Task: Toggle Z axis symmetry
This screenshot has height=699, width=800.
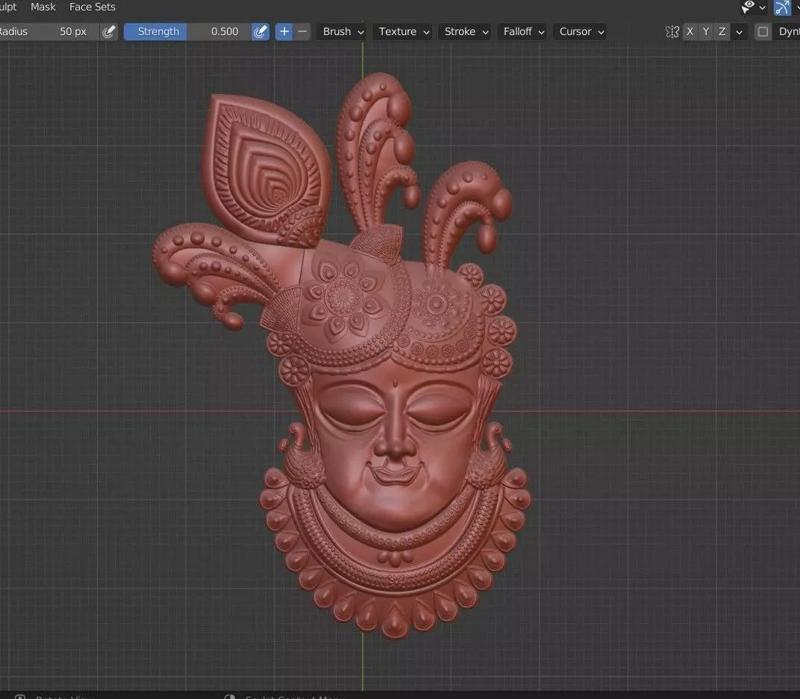Action: coord(722,32)
